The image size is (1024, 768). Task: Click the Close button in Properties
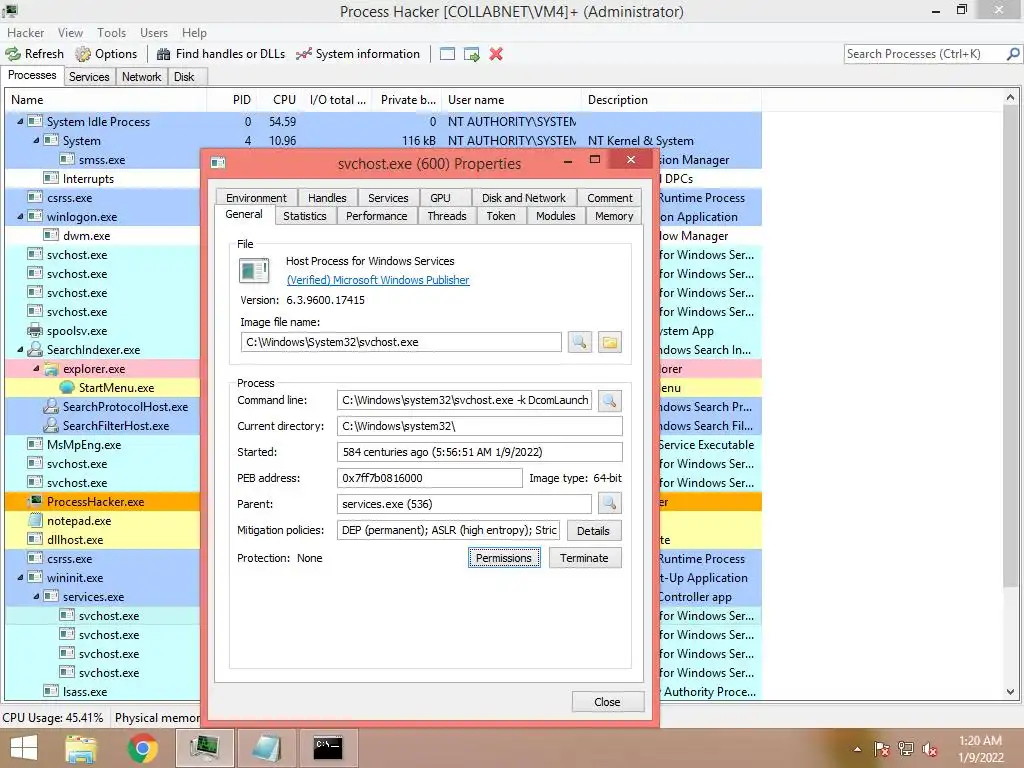coord(607,701)
